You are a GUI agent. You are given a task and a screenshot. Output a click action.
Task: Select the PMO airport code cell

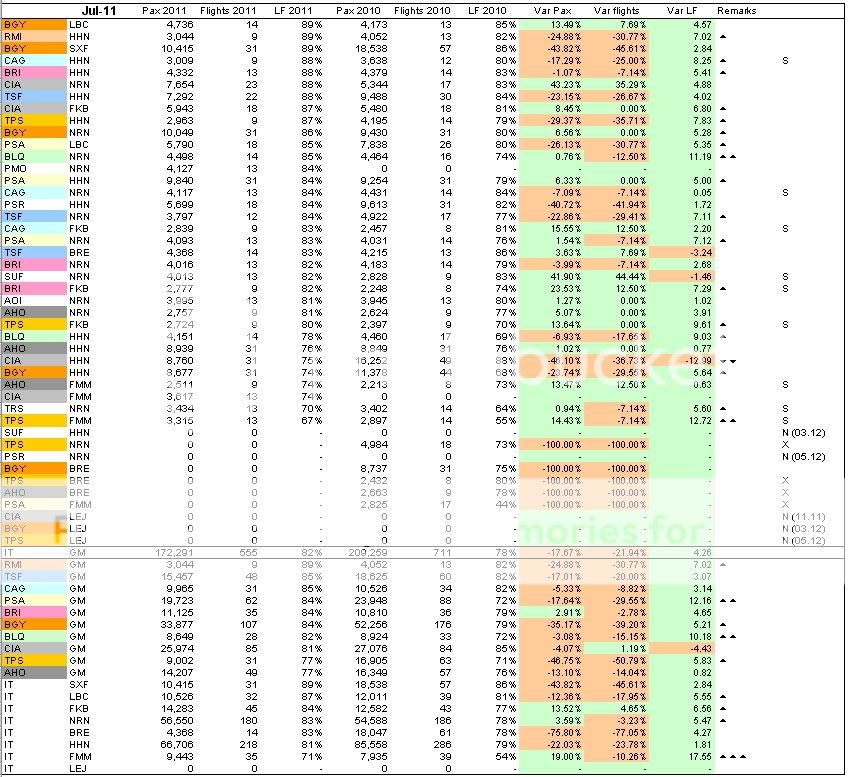(14, 168)
